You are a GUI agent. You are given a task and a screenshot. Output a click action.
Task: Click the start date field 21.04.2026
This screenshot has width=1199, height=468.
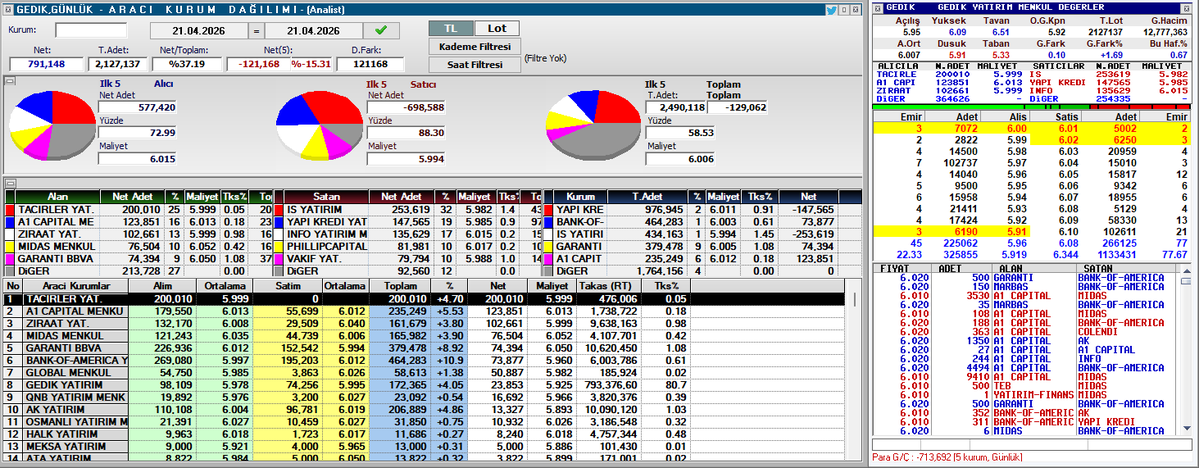tap(199, 31)
